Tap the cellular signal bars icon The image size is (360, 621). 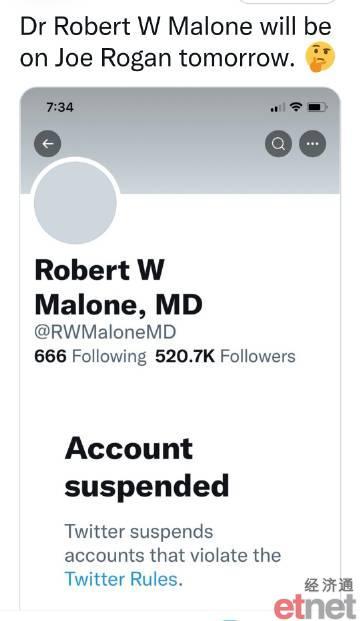pyautogui.click(x=278, y=107)
